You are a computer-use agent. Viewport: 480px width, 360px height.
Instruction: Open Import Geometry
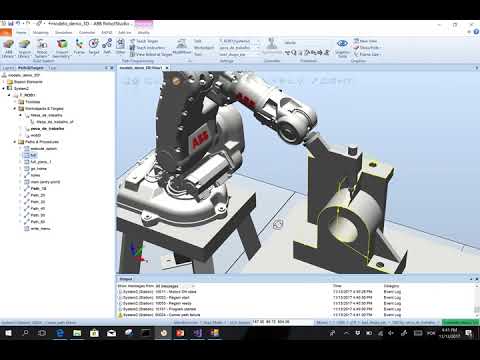pyautogui.click(x=62, y=48)
